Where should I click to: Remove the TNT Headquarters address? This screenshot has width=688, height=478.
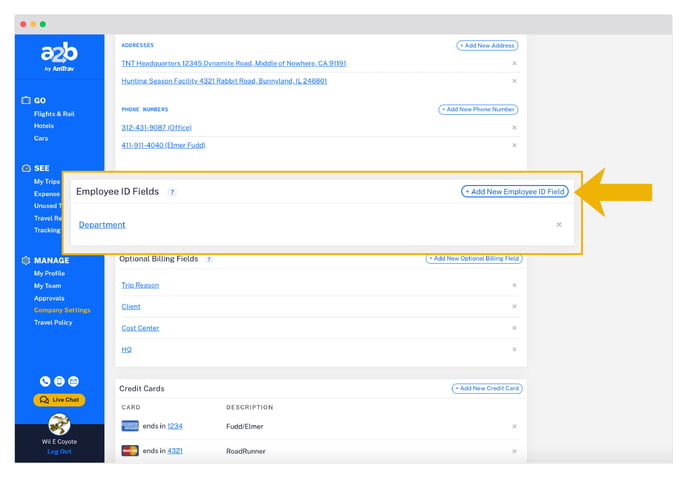(x=514, y=64)
